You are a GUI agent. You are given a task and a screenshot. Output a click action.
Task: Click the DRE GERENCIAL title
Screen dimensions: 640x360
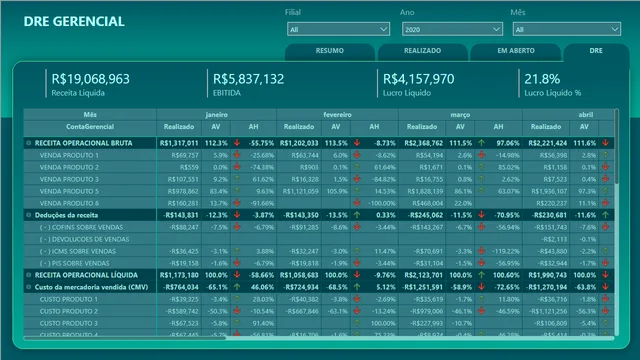click(74, 22)
